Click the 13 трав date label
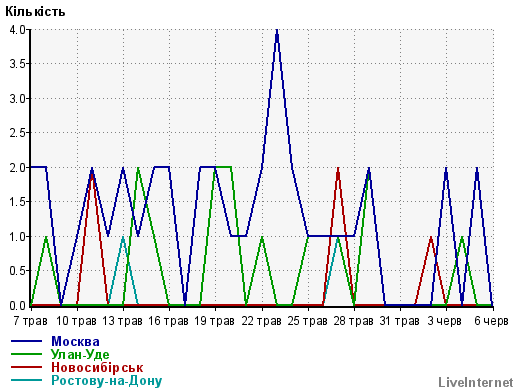Viewport: 520px width, 392px height. [123, 321]
